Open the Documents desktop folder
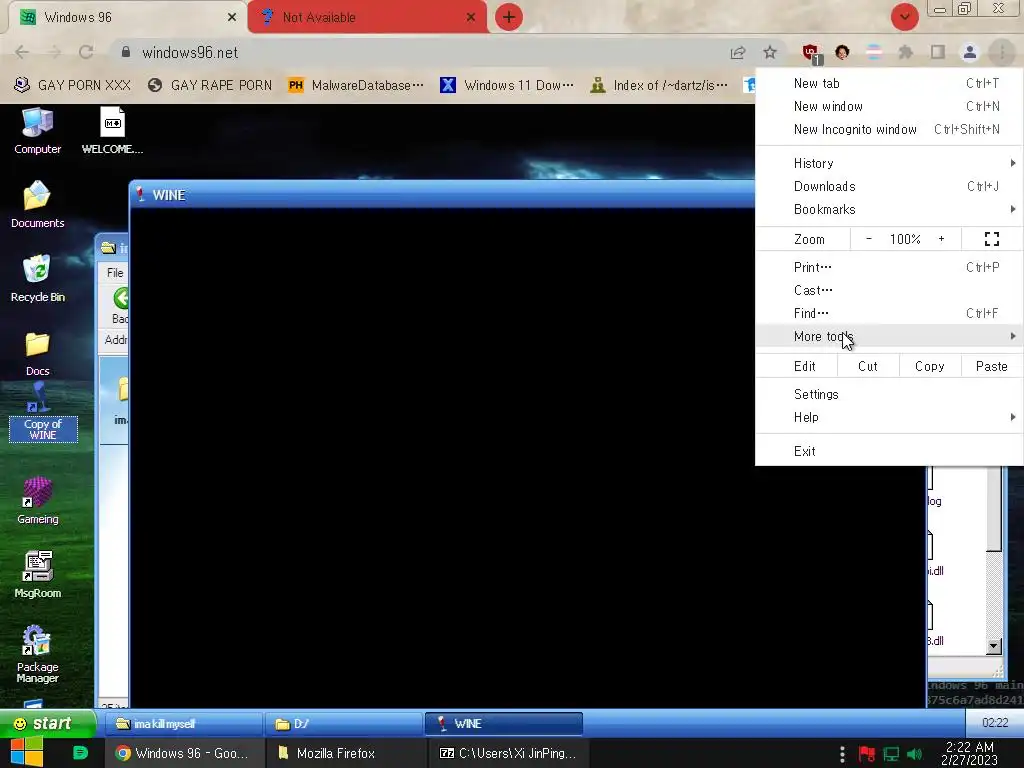This screenshot has width=1024, height=768. point(37,204)
